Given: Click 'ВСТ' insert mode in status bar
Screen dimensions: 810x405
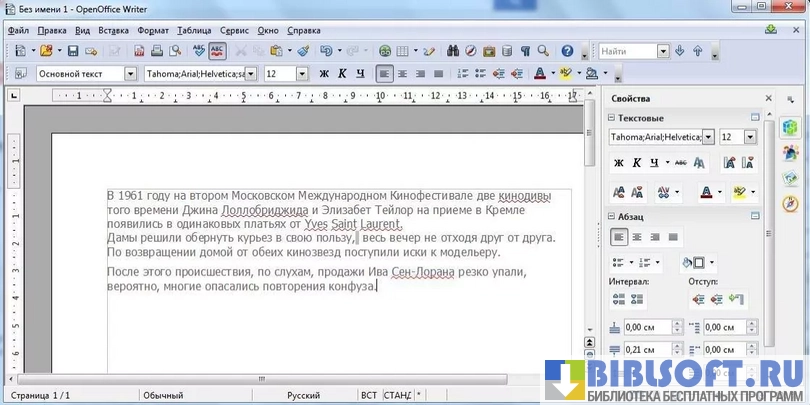Looking at the screenshot, I should 369,396.
